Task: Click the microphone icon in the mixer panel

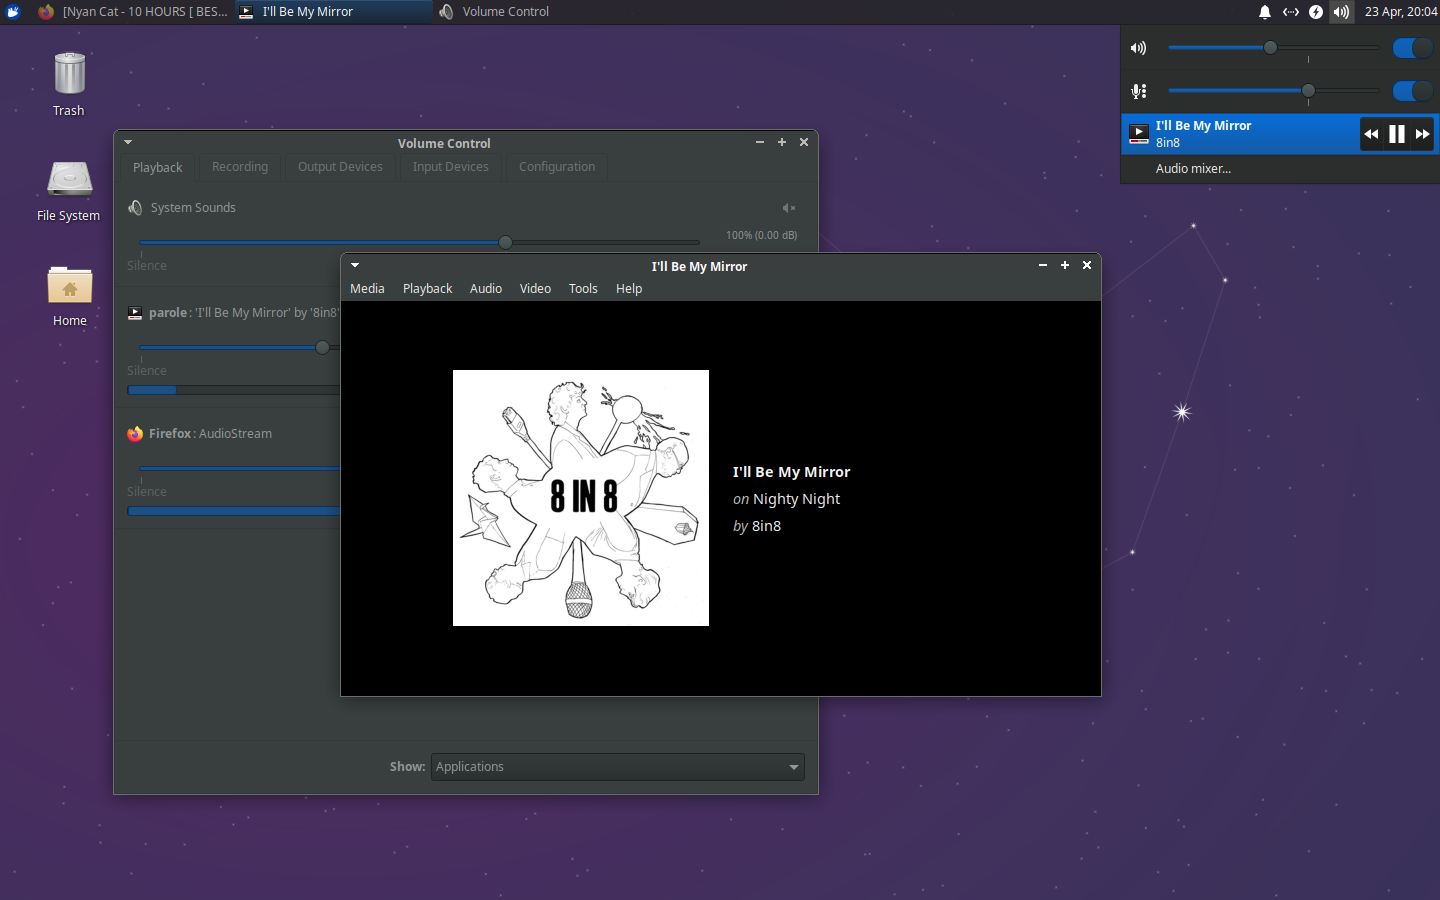Action: pyautogui.click(x=1138, y=91)
